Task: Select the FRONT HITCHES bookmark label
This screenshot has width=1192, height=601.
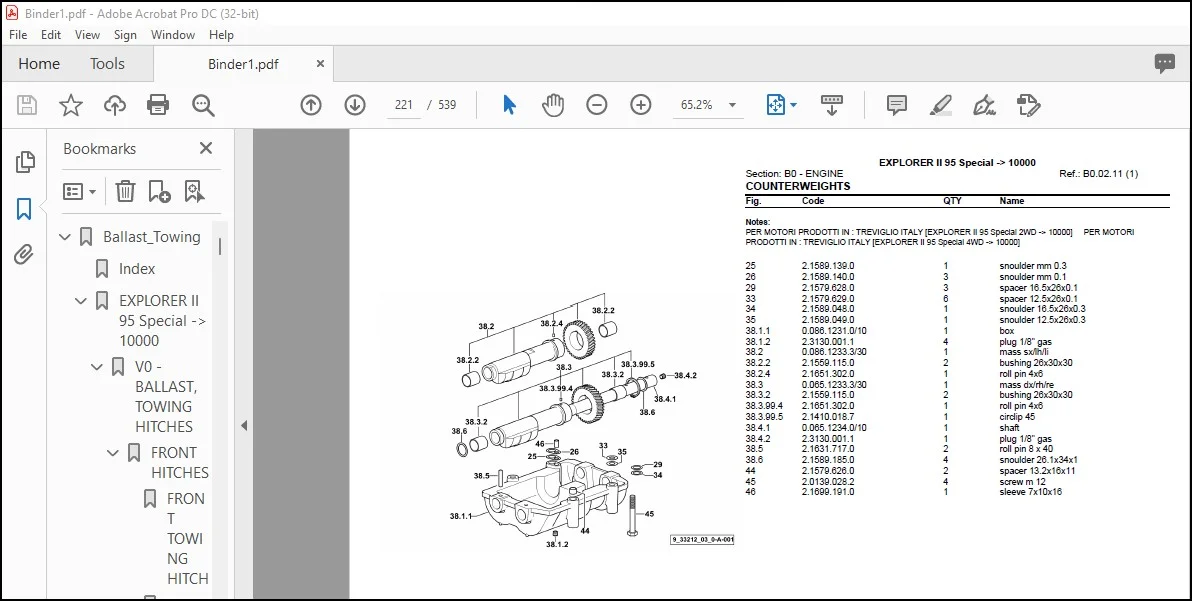Action: 179,462
